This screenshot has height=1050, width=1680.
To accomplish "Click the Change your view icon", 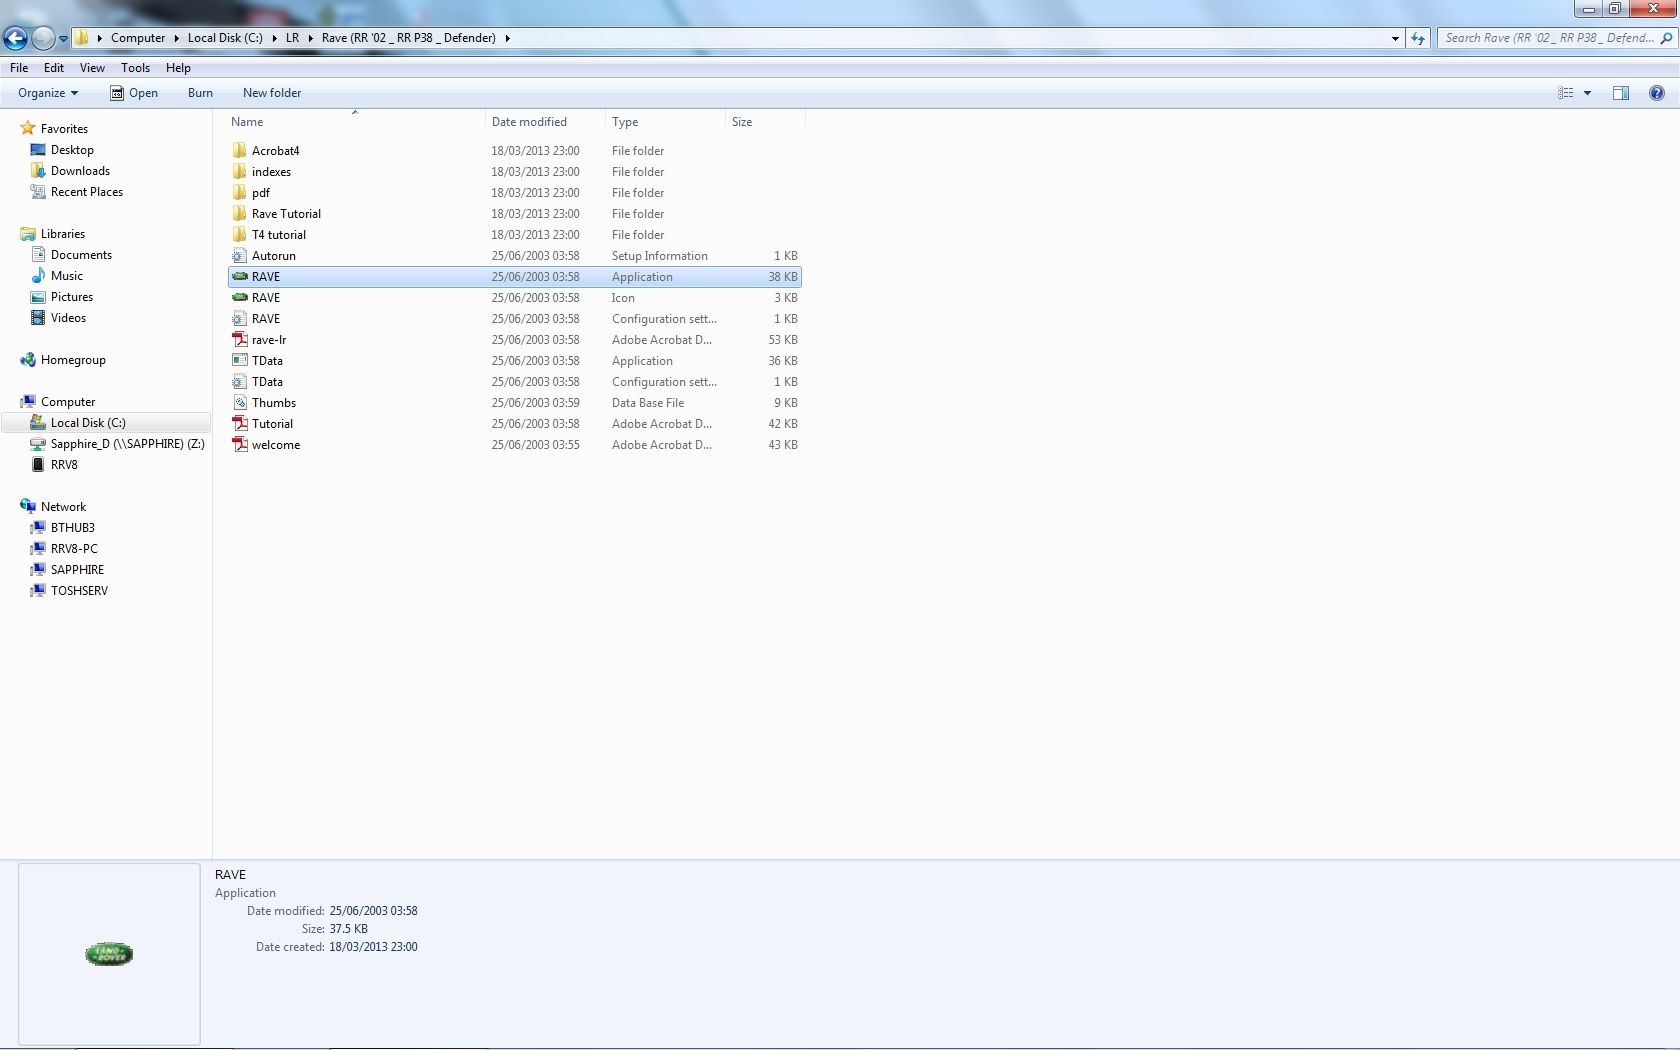I will (1566, 93).
